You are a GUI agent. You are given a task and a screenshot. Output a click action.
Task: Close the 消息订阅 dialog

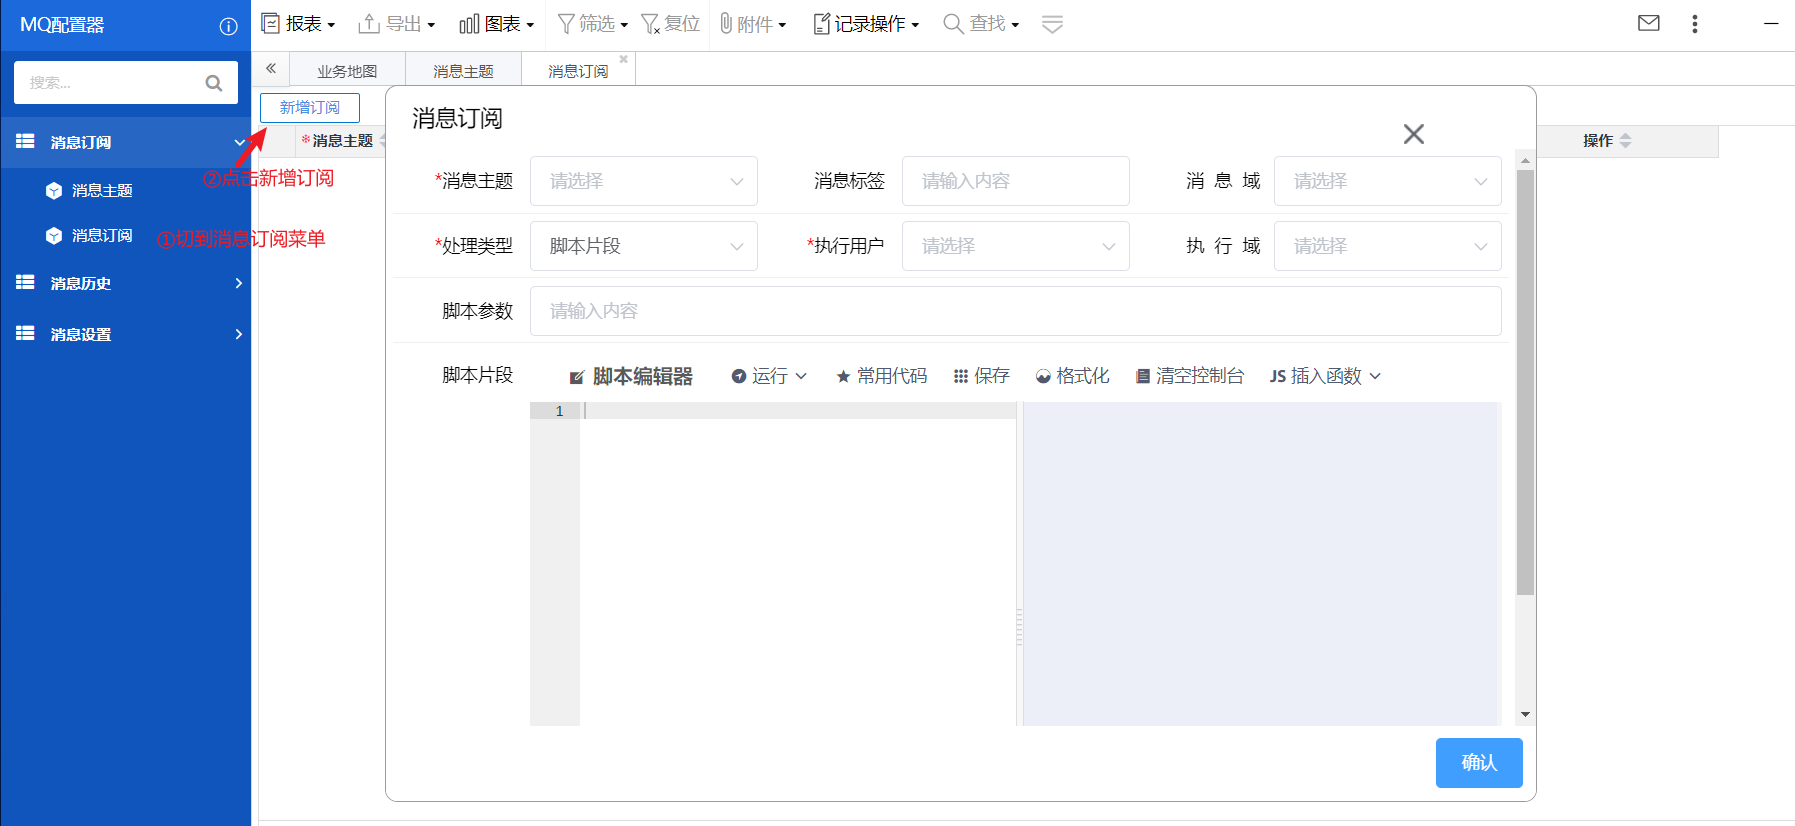pyautogui.click(x=1413, y=134)
